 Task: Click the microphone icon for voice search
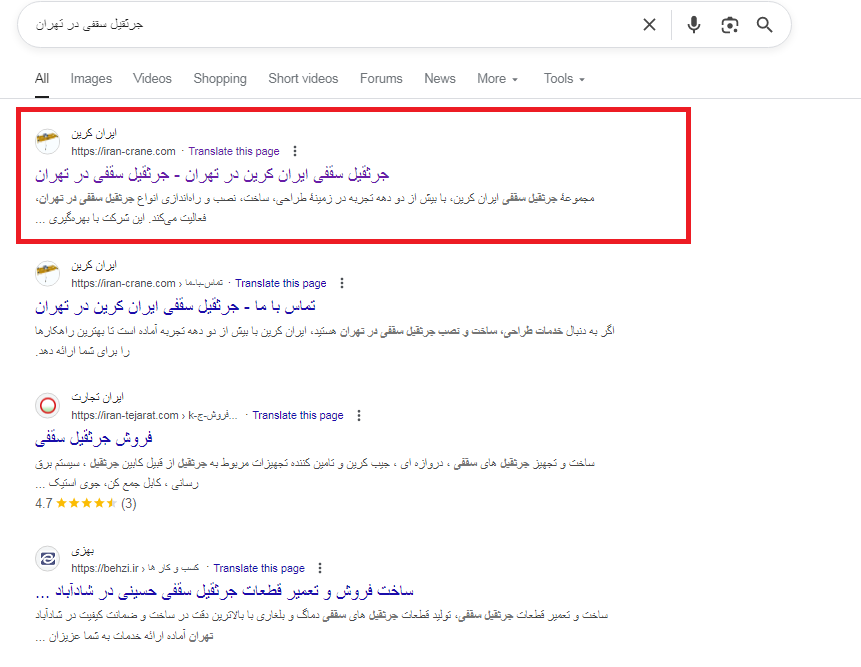click(693, 24)
